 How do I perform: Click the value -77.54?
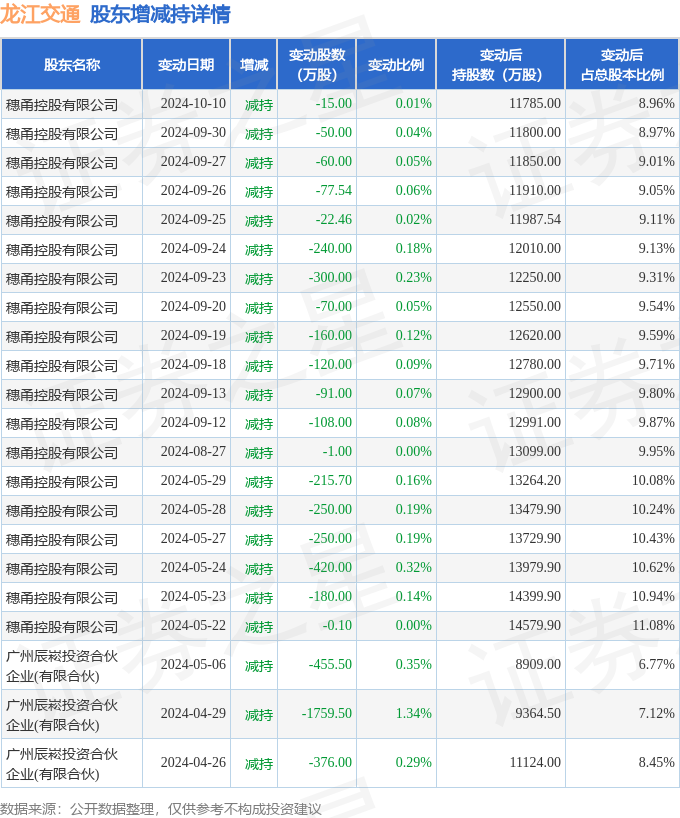[333, 190]
